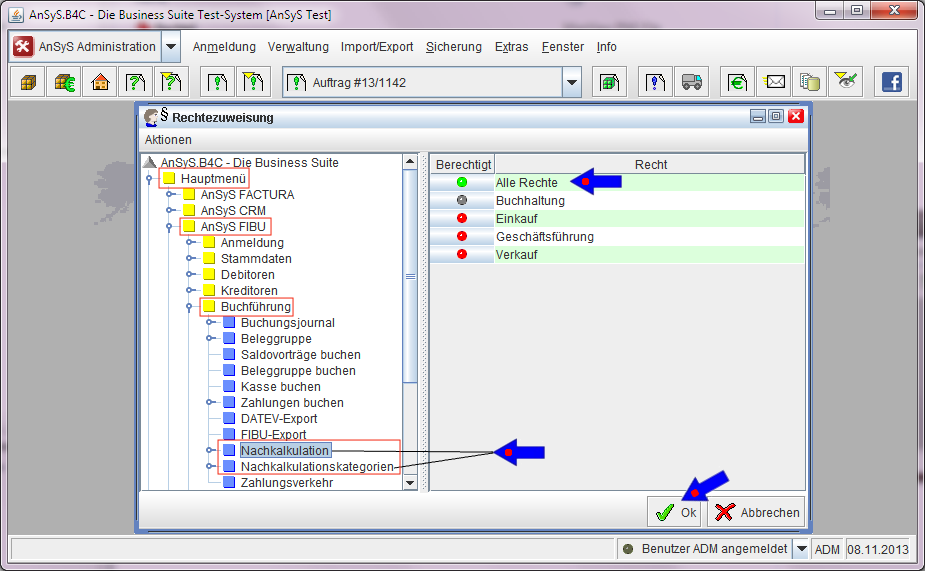
Task: Click the delivery truck toolbar icon
Action: point(691,83)
